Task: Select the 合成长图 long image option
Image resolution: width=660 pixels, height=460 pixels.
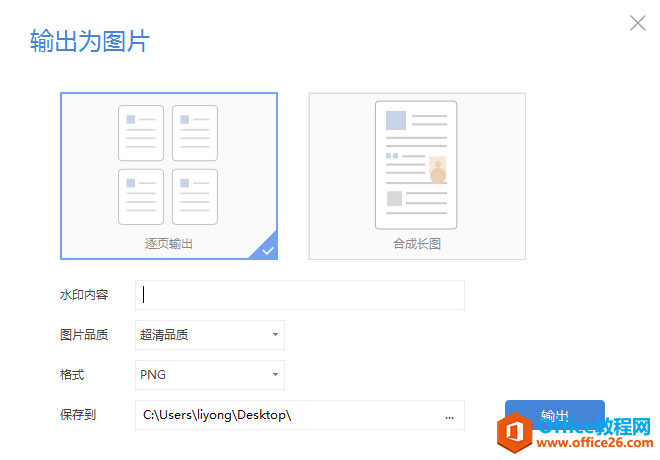Action: (x=417, y=176)
